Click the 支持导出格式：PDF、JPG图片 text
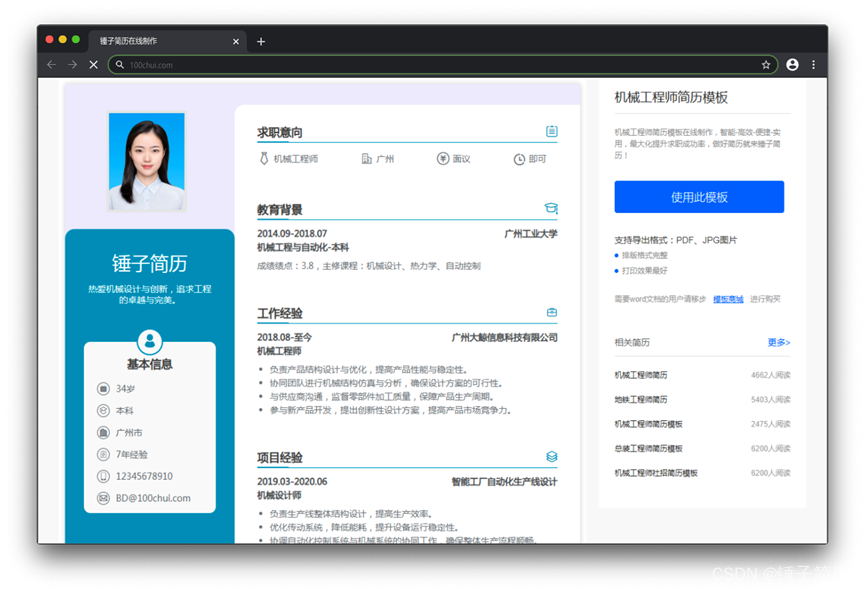This screenshot has height=593, width=865. tap(676, 240)
